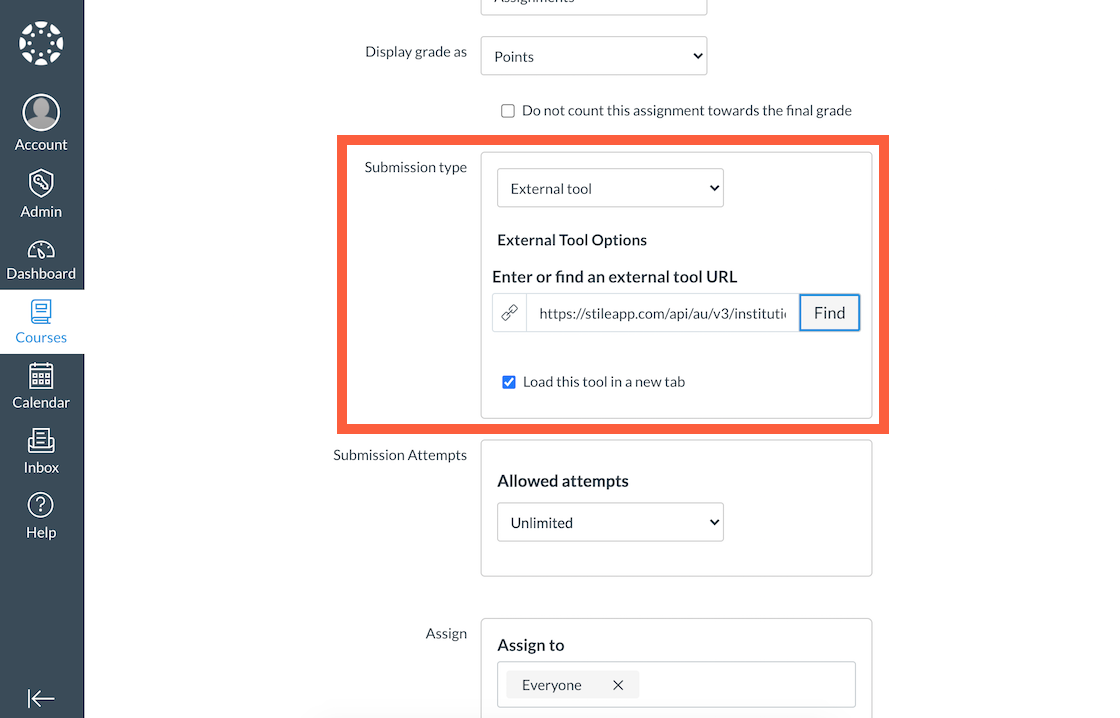Open the Account avatar menu
Viewport: 1120px width, 718px height.
point(41,112)
